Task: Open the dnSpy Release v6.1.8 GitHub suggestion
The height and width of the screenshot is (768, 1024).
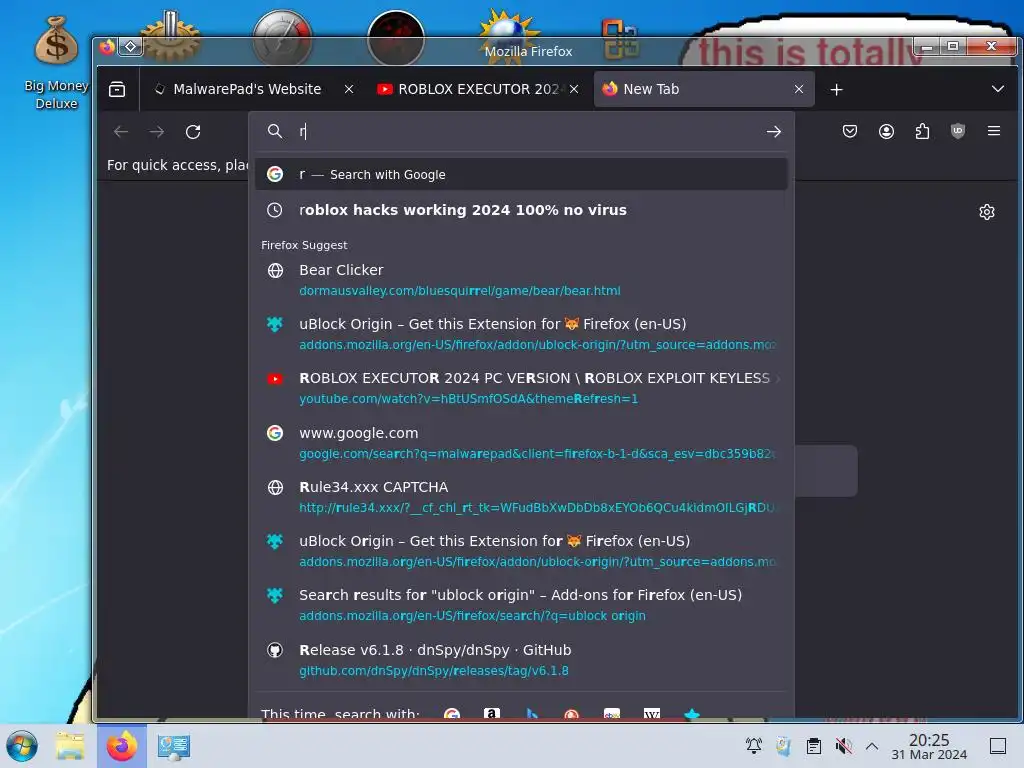Action: 521,660
